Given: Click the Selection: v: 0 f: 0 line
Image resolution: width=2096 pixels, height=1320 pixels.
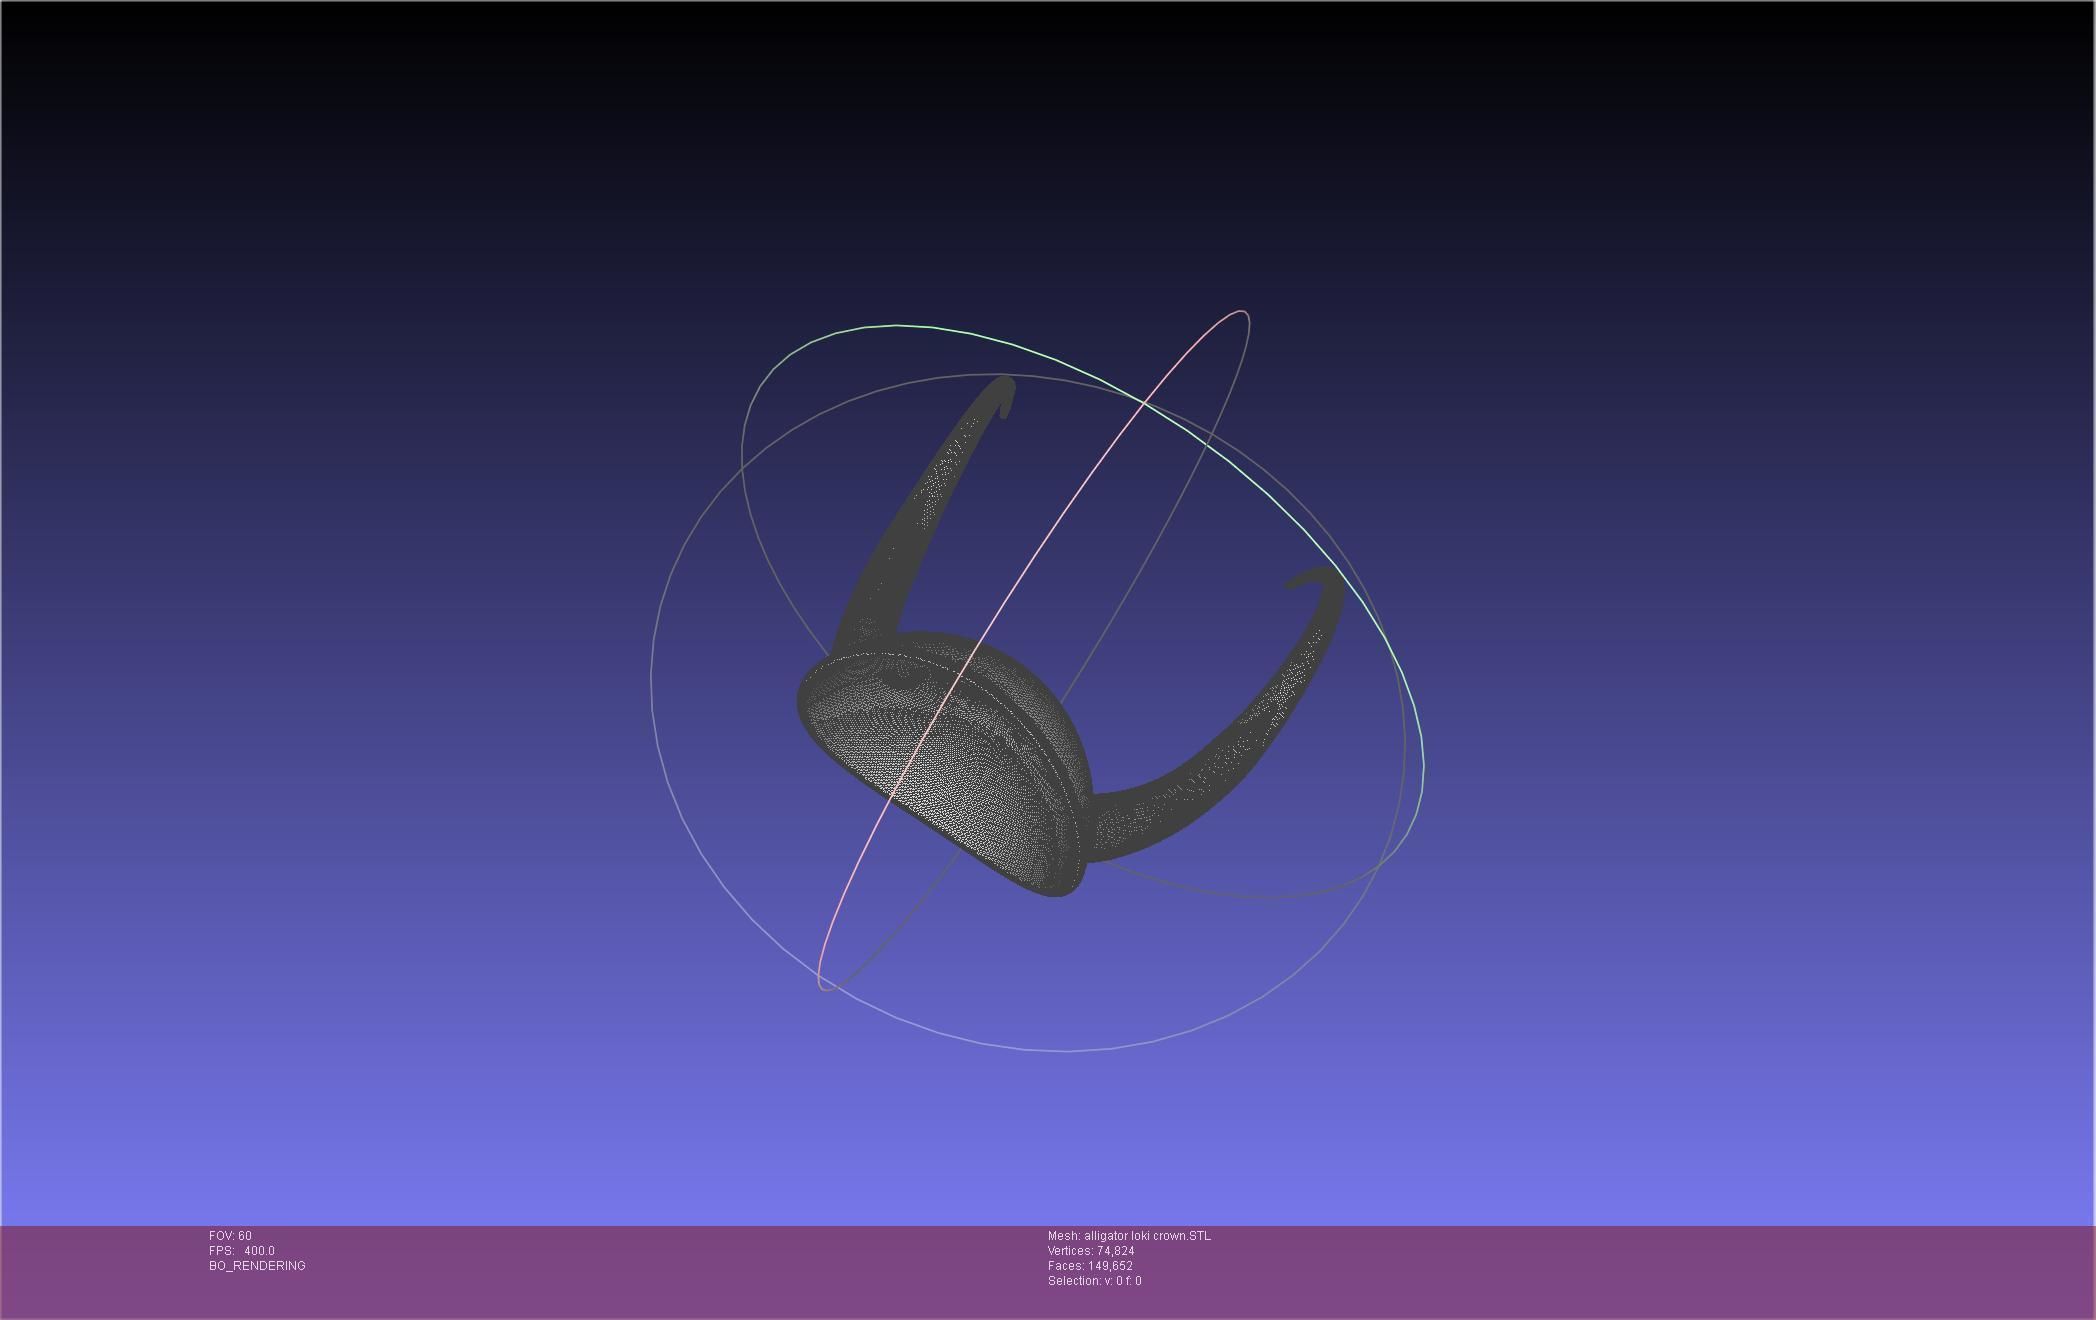Looking at the screenshot, I should pos(1094,1281).
